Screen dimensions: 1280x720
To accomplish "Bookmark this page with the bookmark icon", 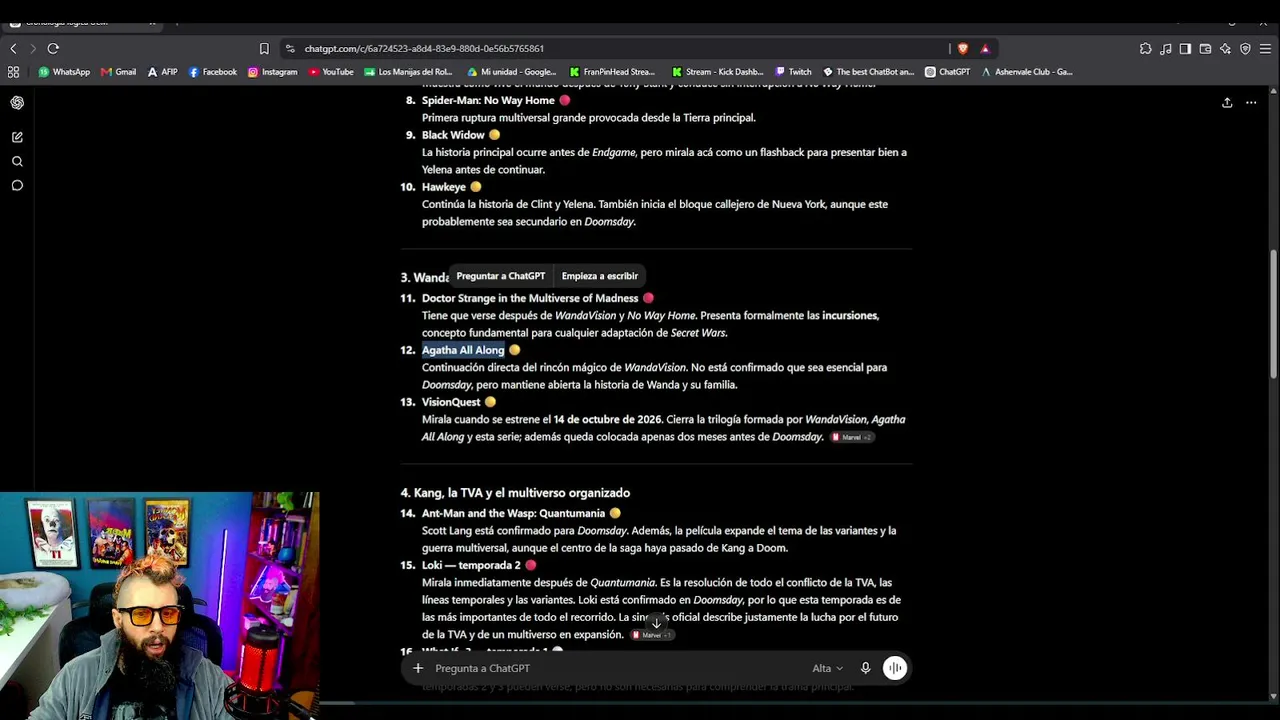I will (264, 48).
